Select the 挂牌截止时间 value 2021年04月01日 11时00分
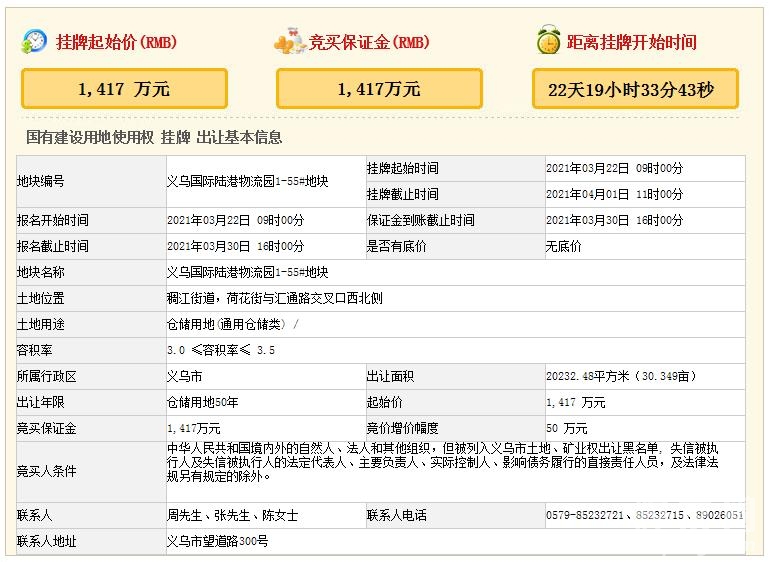 [x=614, y=194]
